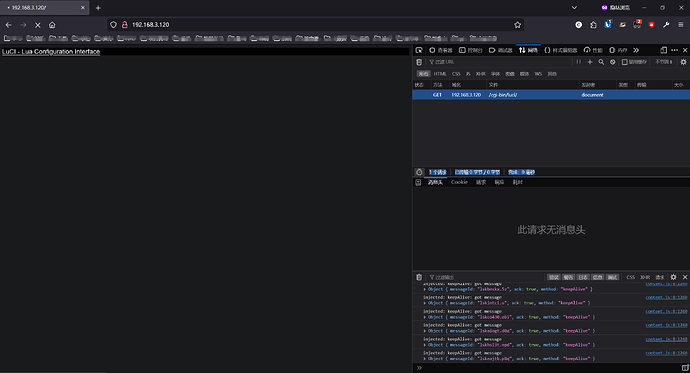Viewport: 690px width, 373px height.
Task: Select the GET /cgi-bin/luci/ request row
Action: click(551, 95)
